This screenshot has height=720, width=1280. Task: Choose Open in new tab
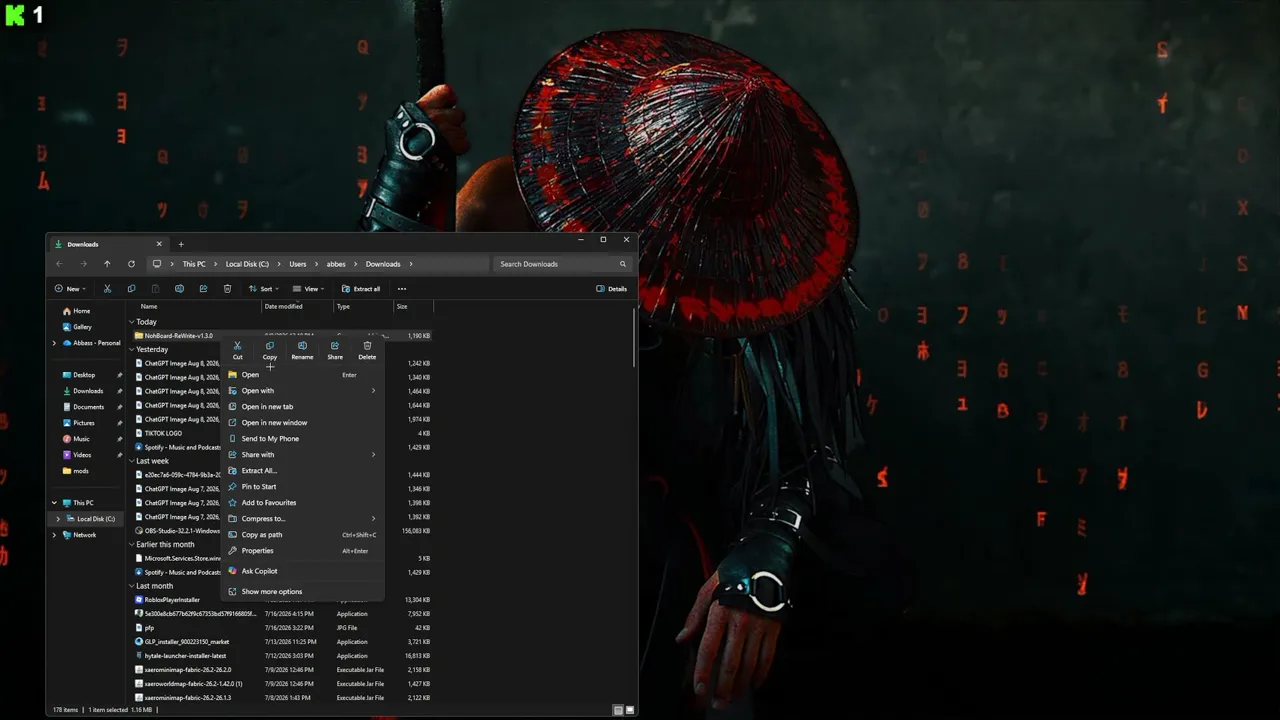coord(303,407)
